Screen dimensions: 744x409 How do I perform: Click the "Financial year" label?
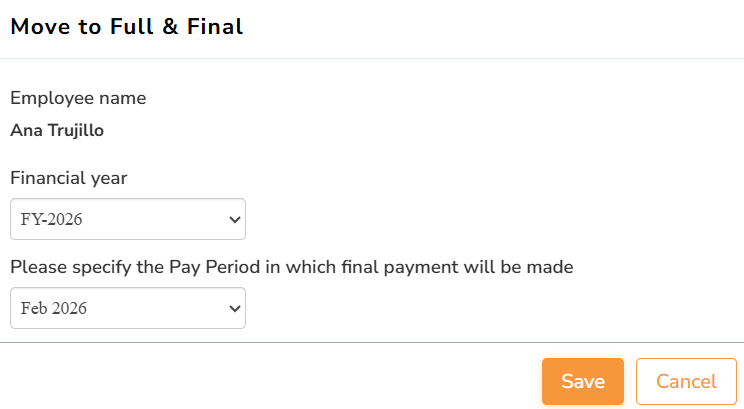(x=69, y=178)
